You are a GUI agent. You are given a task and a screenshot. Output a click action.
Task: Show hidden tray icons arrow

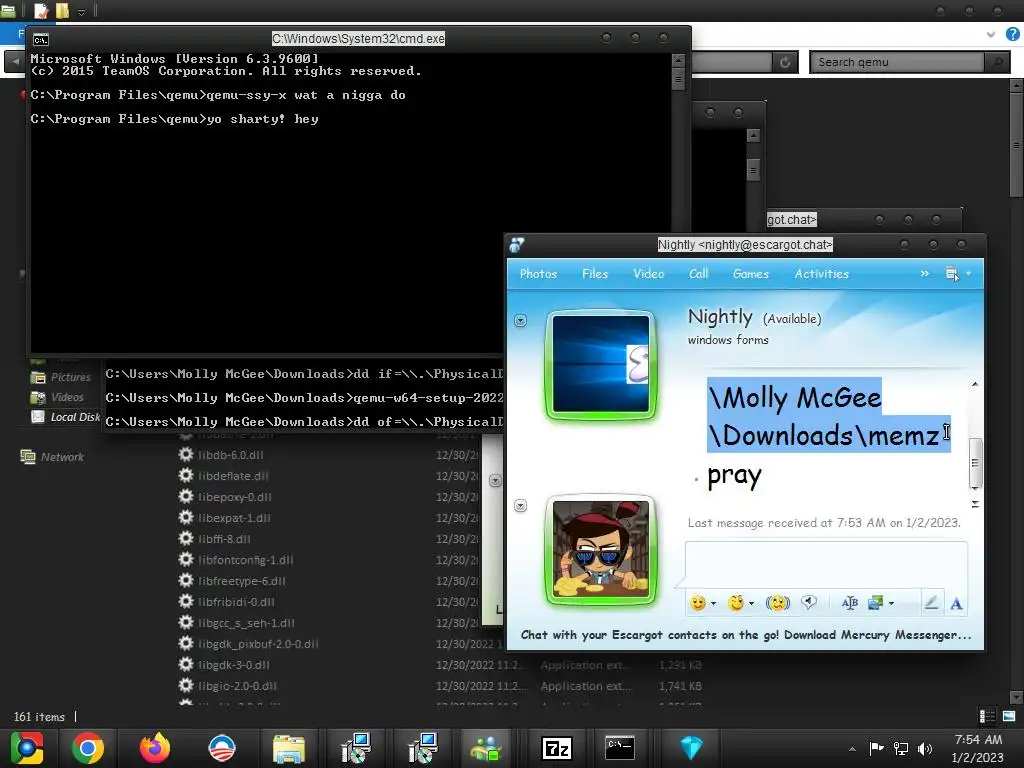pyautogui.click(x=852, y=749)
